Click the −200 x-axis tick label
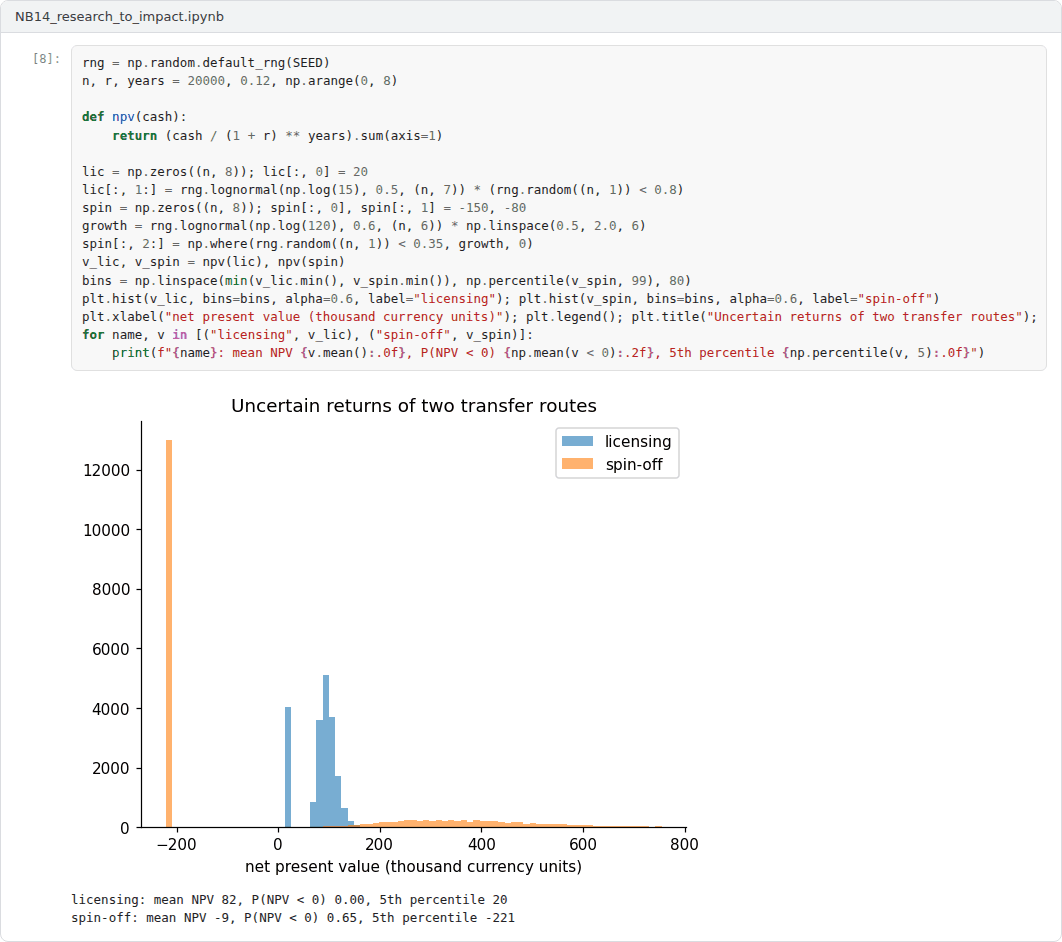The image size is (1062, 942). point(176,844)
